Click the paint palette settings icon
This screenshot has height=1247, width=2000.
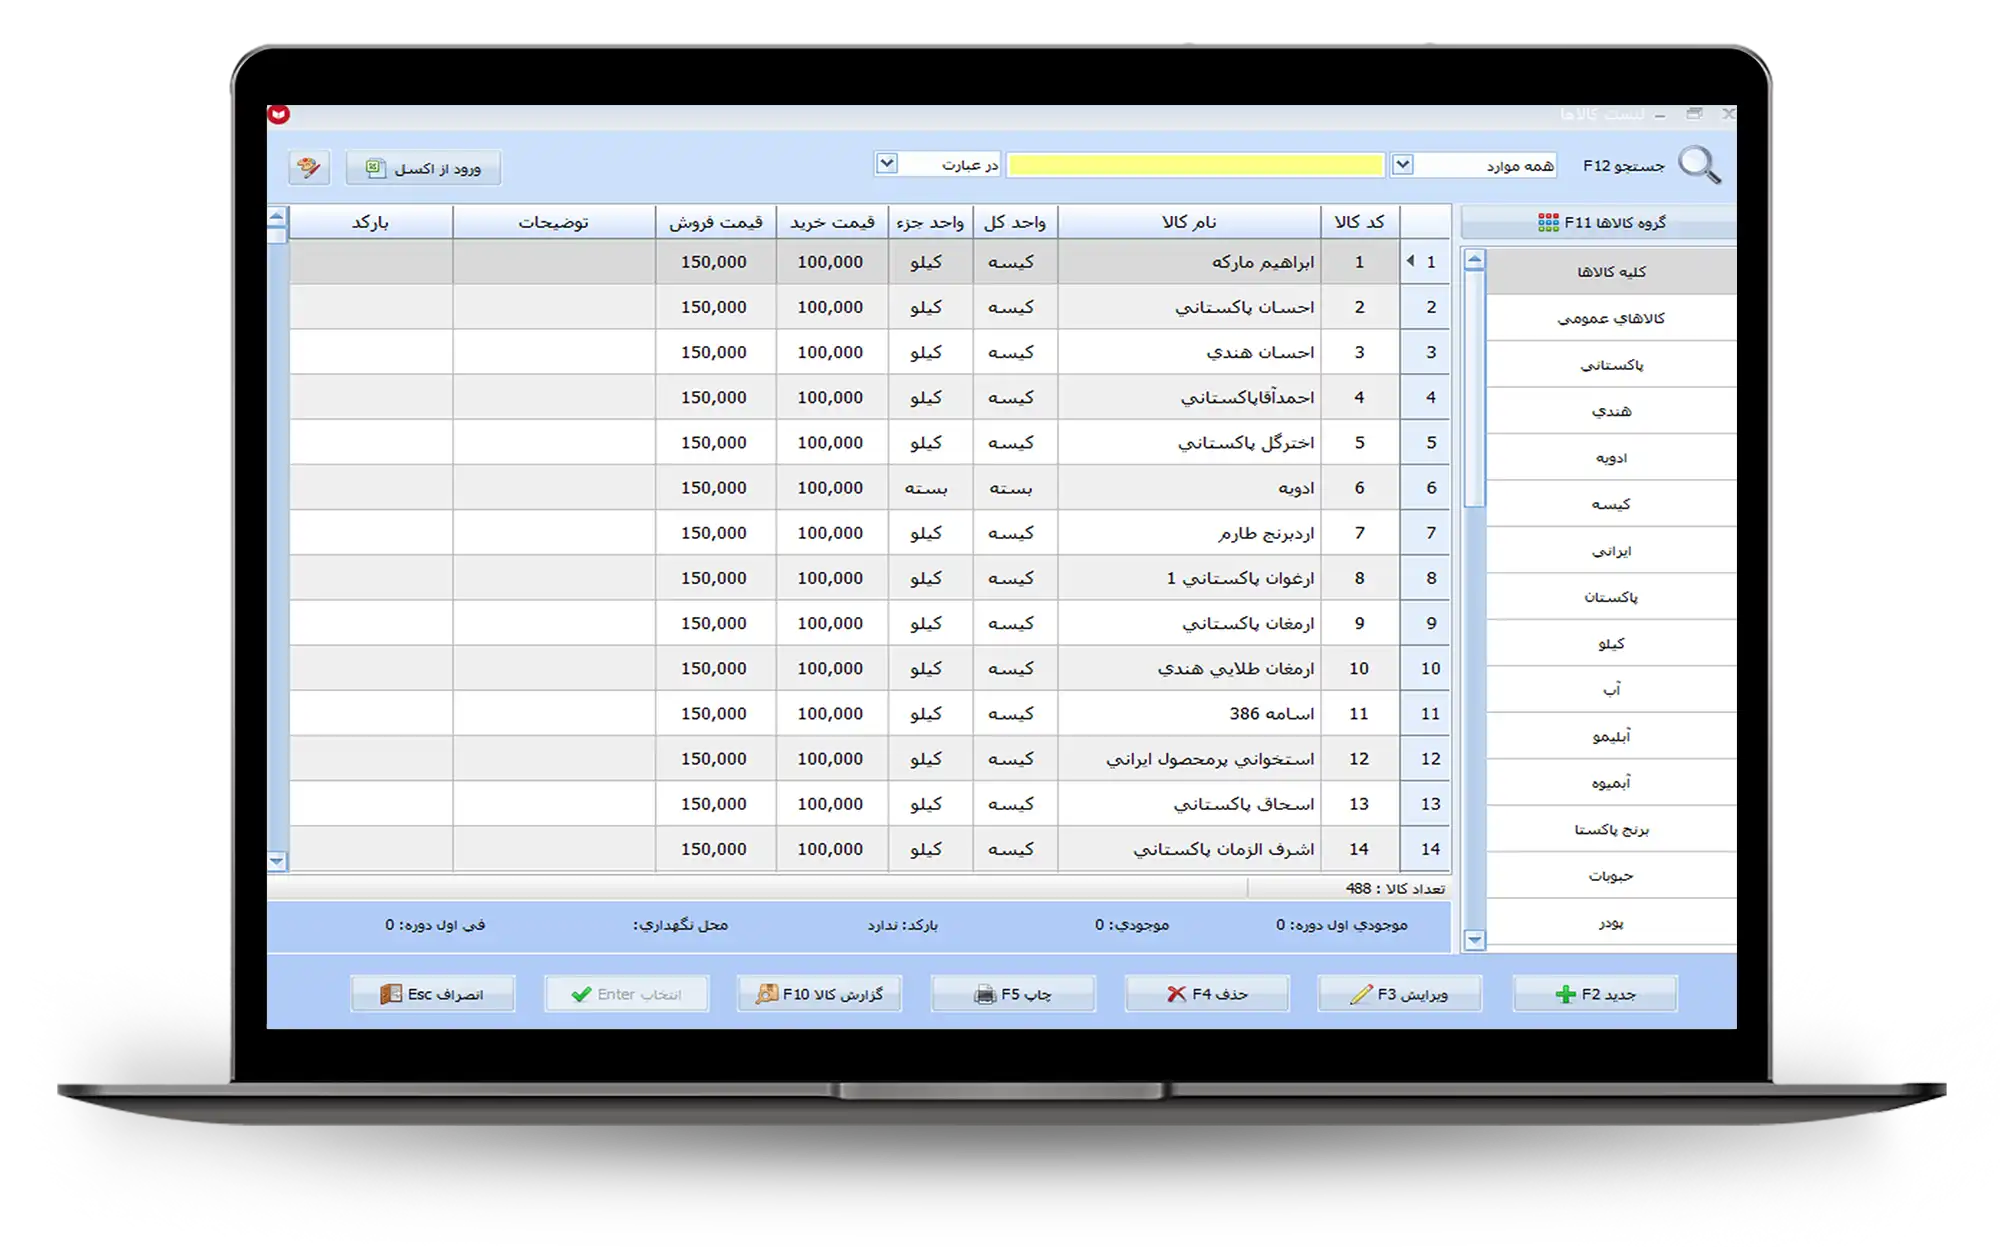(309, 167)
